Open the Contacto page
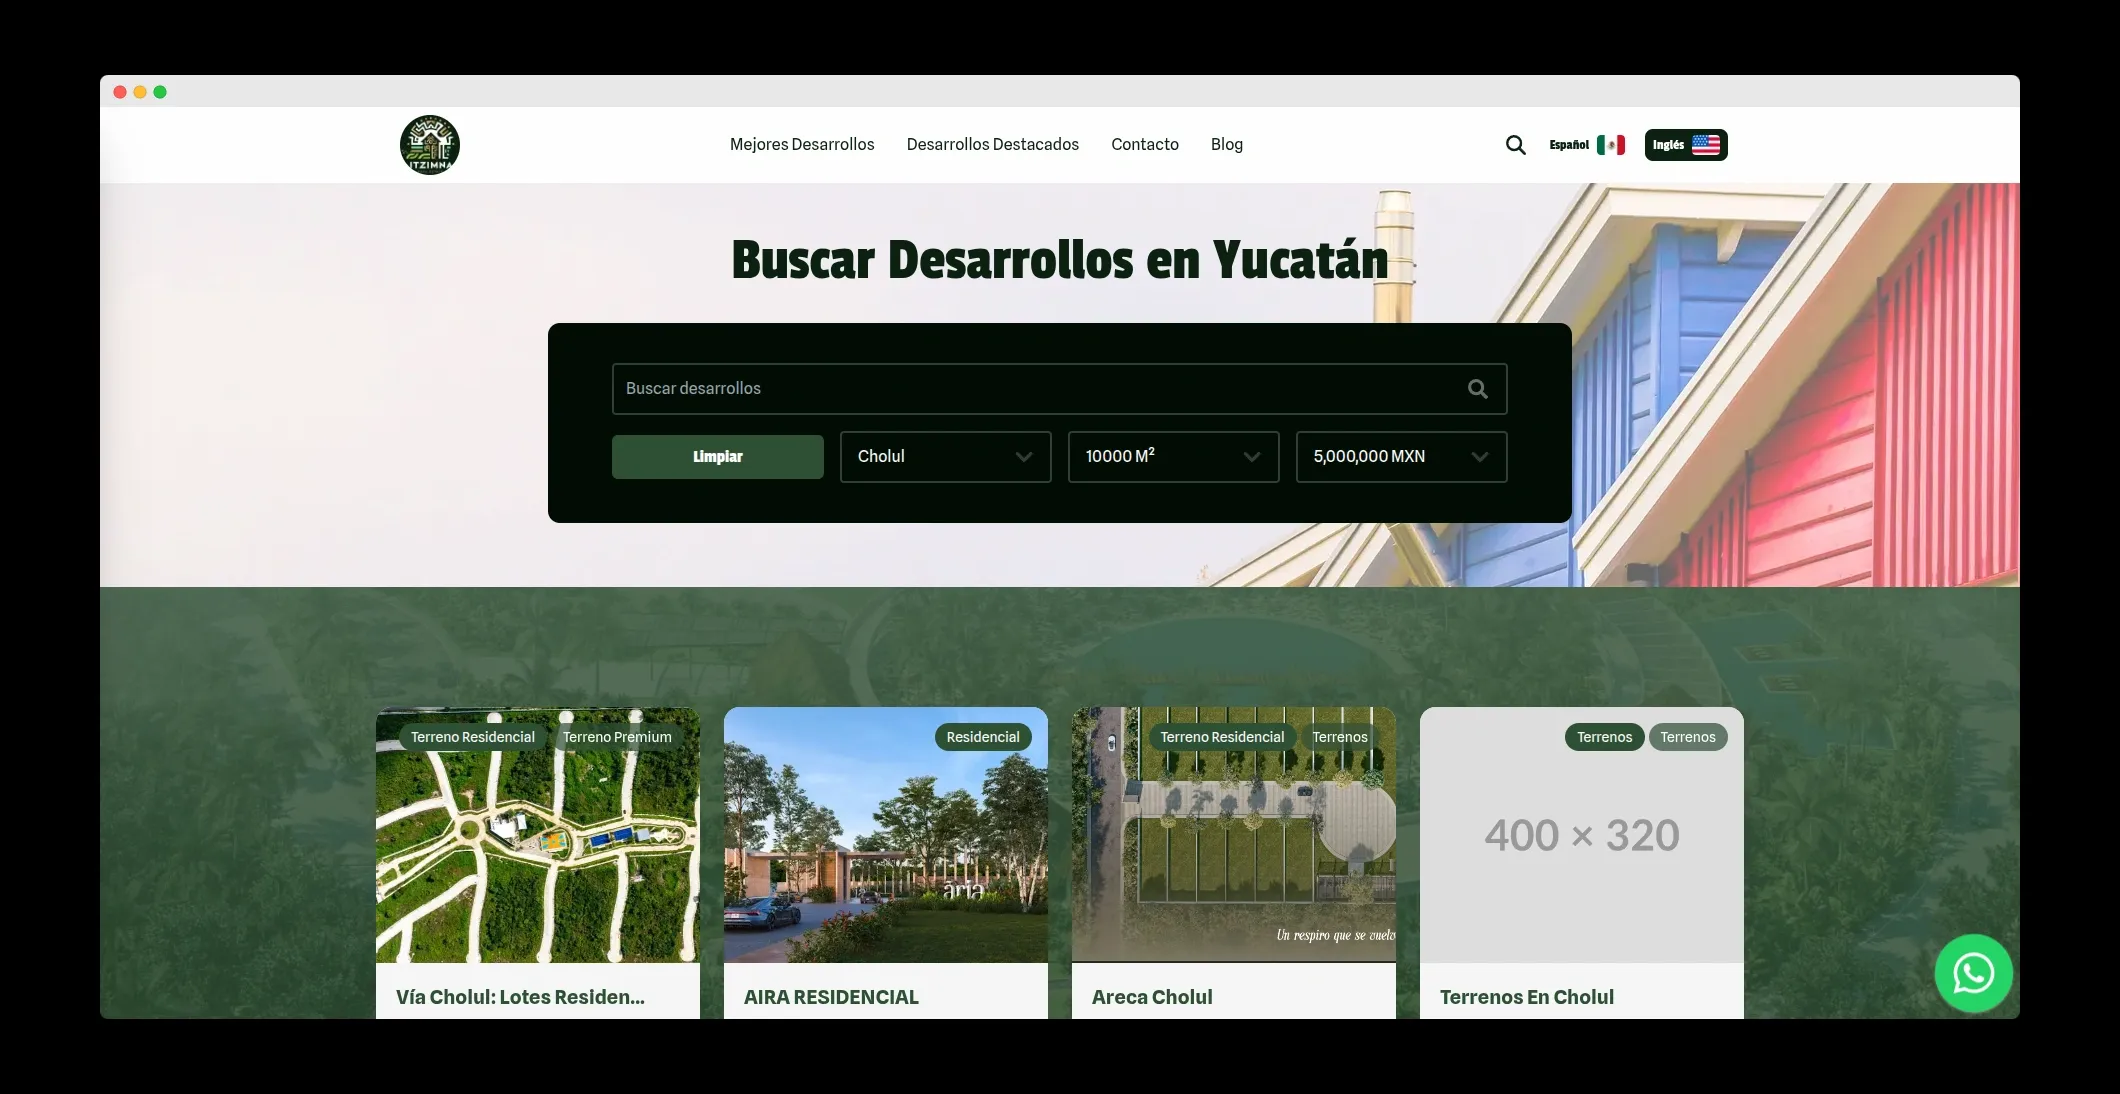The width and height of the screenshot is (2120, 1094). pyautogui.click(x=1144, y=144)
